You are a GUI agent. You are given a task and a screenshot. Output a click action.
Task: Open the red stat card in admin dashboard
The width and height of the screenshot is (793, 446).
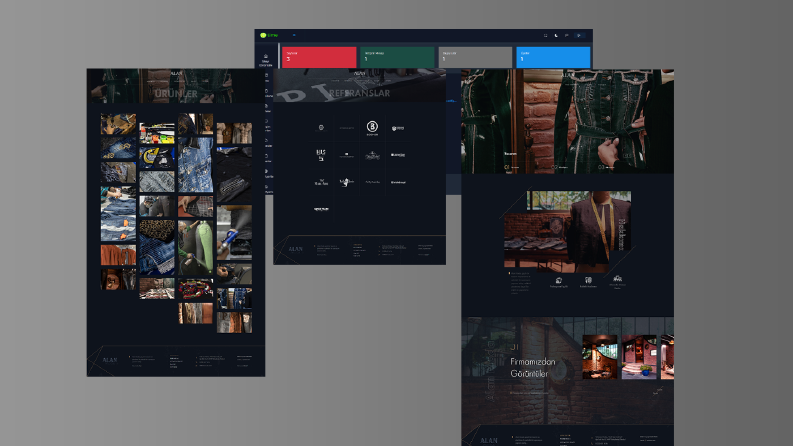coord(319,57)
